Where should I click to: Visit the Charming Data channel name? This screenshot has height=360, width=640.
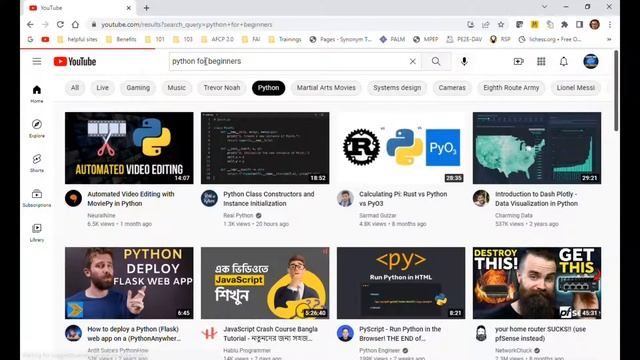point(513,215)
